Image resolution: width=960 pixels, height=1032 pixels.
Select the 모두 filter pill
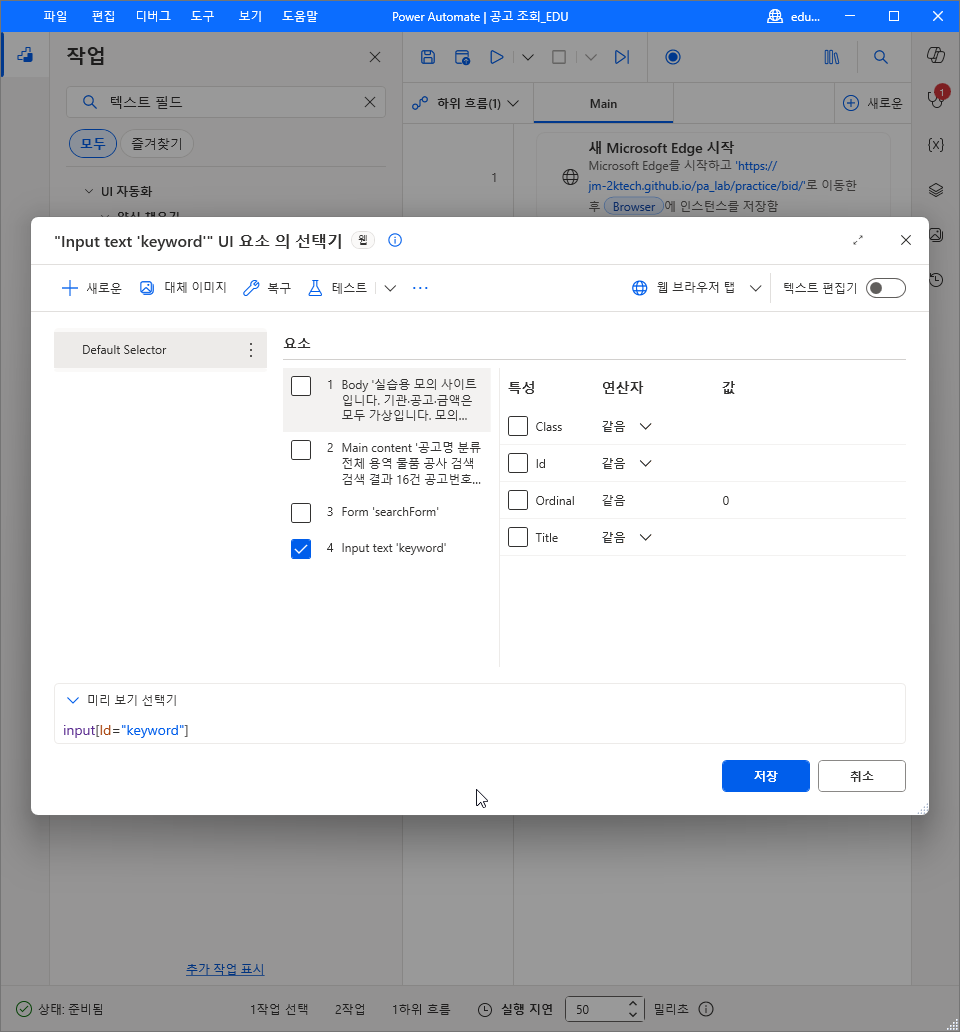click(x=93, y=143)
